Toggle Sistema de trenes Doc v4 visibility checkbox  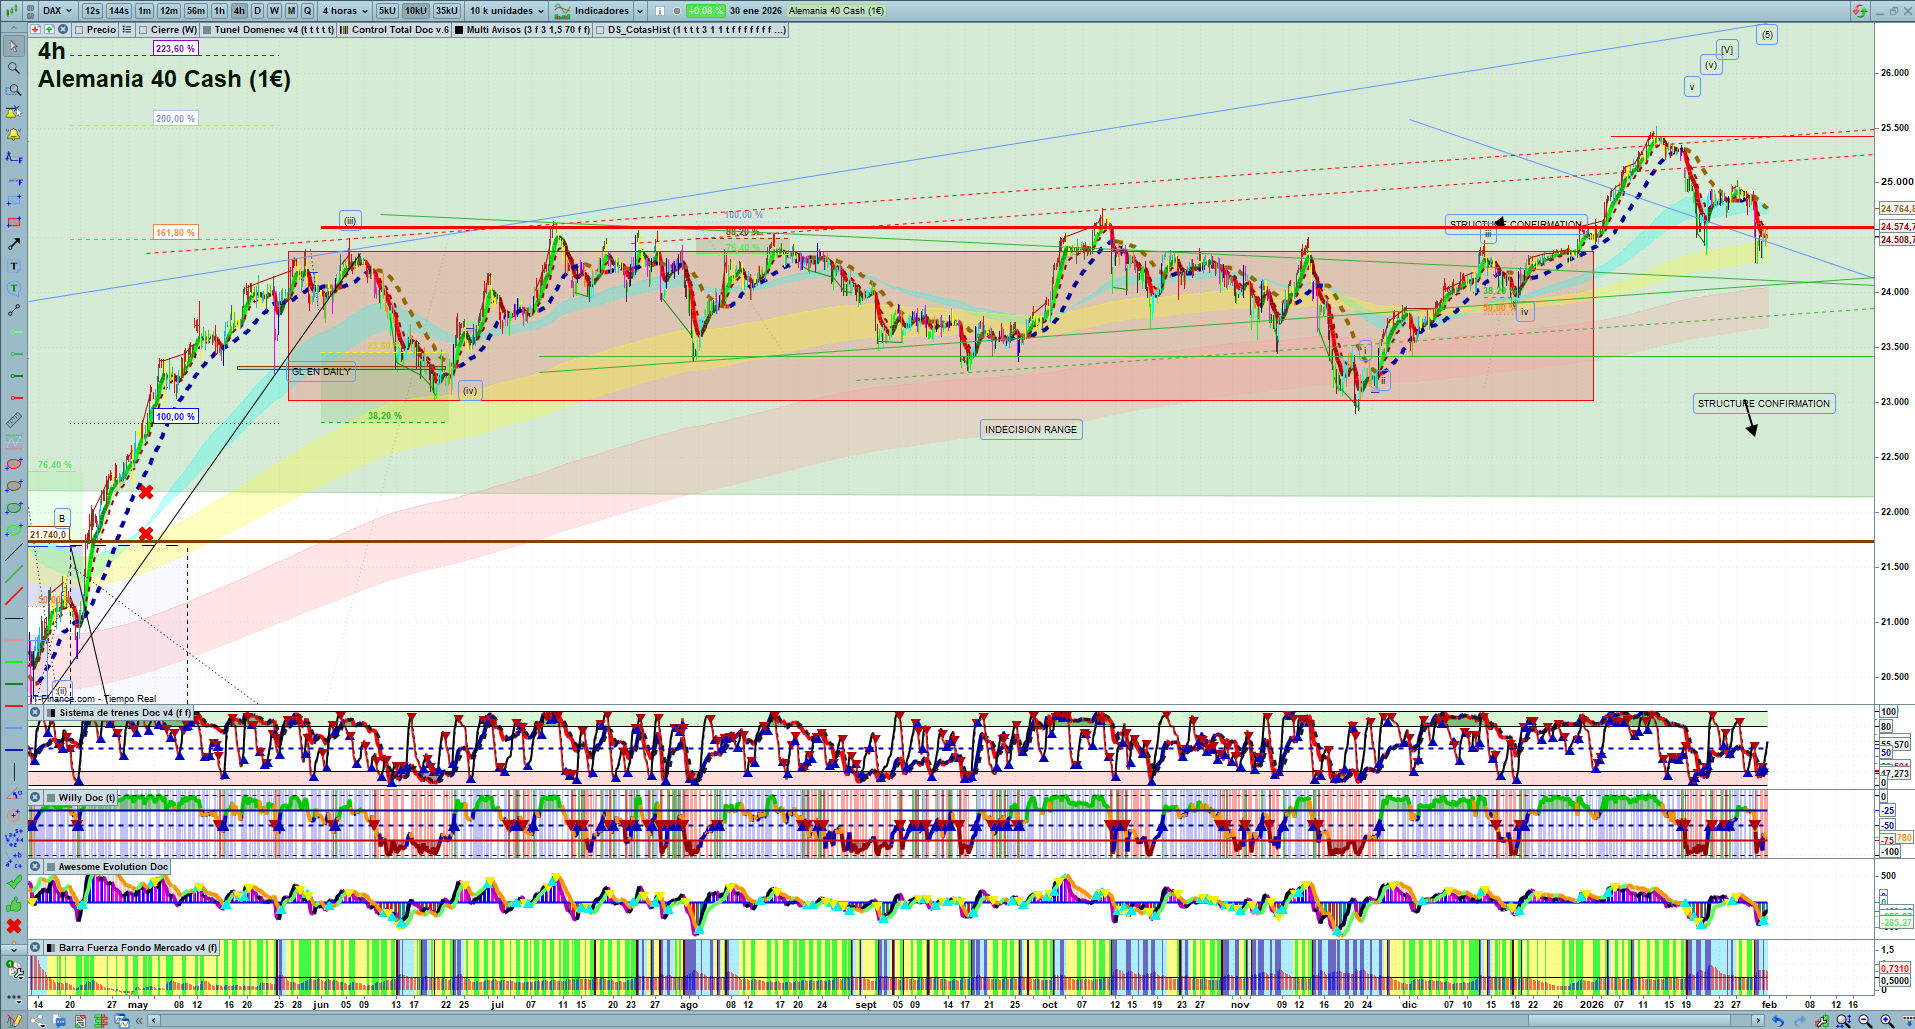51,713
